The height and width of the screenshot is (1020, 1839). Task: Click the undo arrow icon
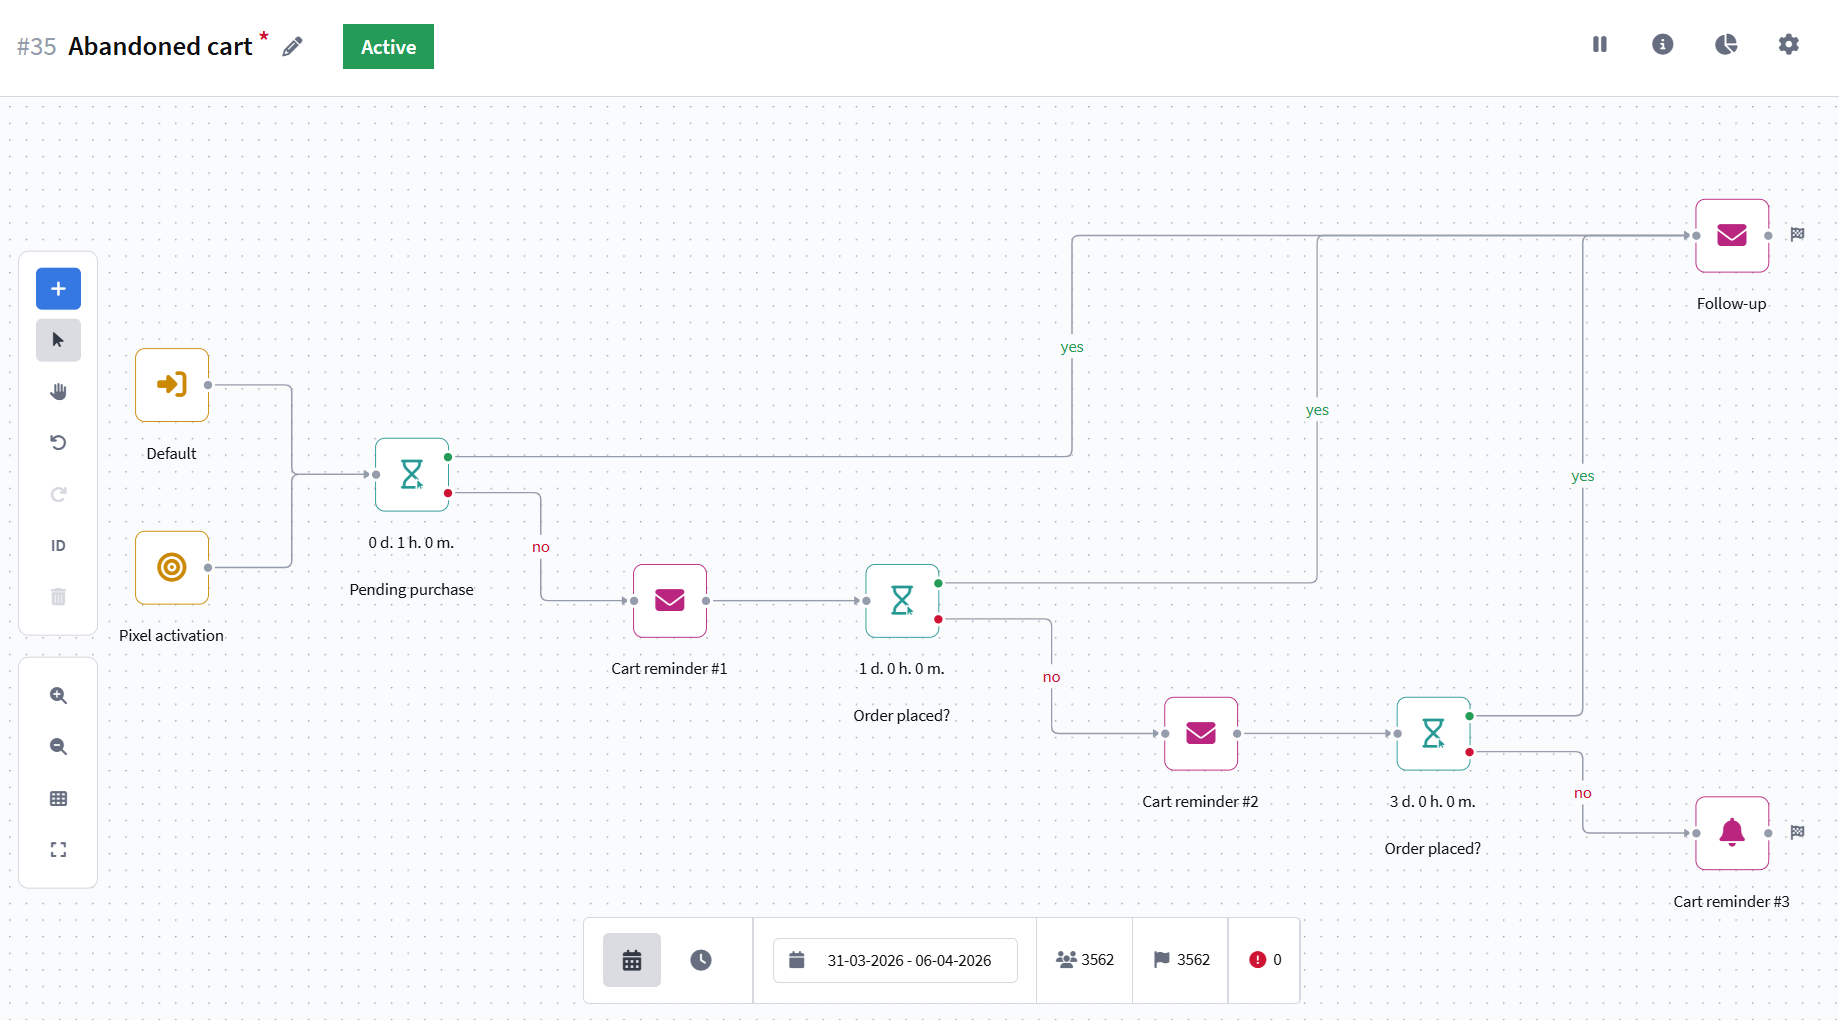58,443
